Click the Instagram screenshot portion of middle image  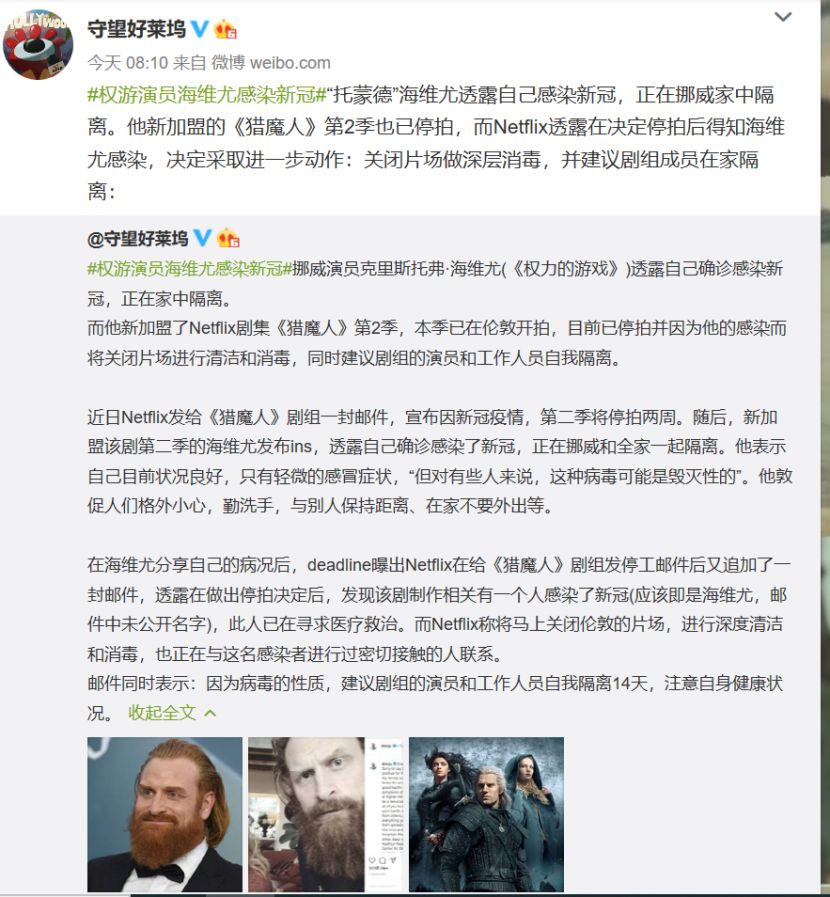point(384,814)
